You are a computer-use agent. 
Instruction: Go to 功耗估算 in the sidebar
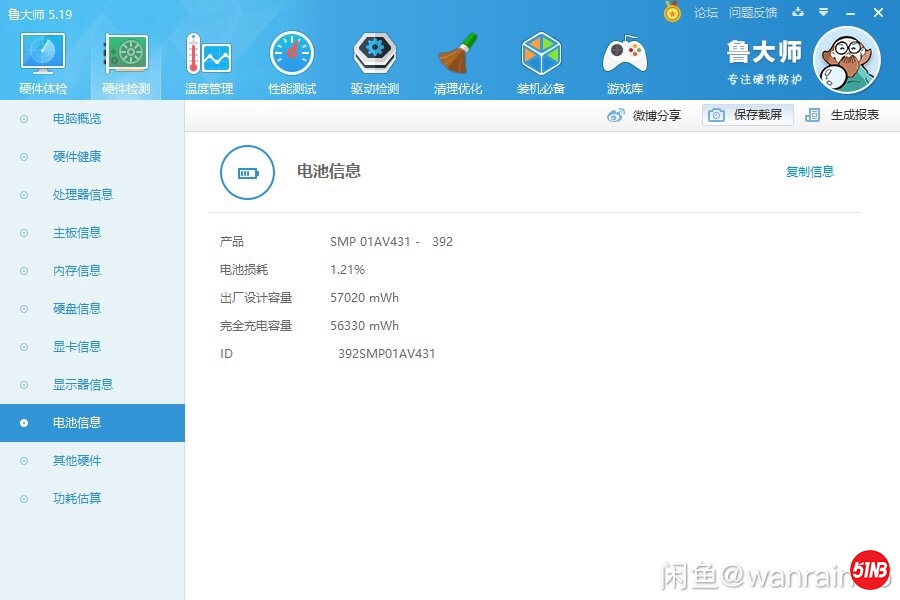click(x=76, y=499)
